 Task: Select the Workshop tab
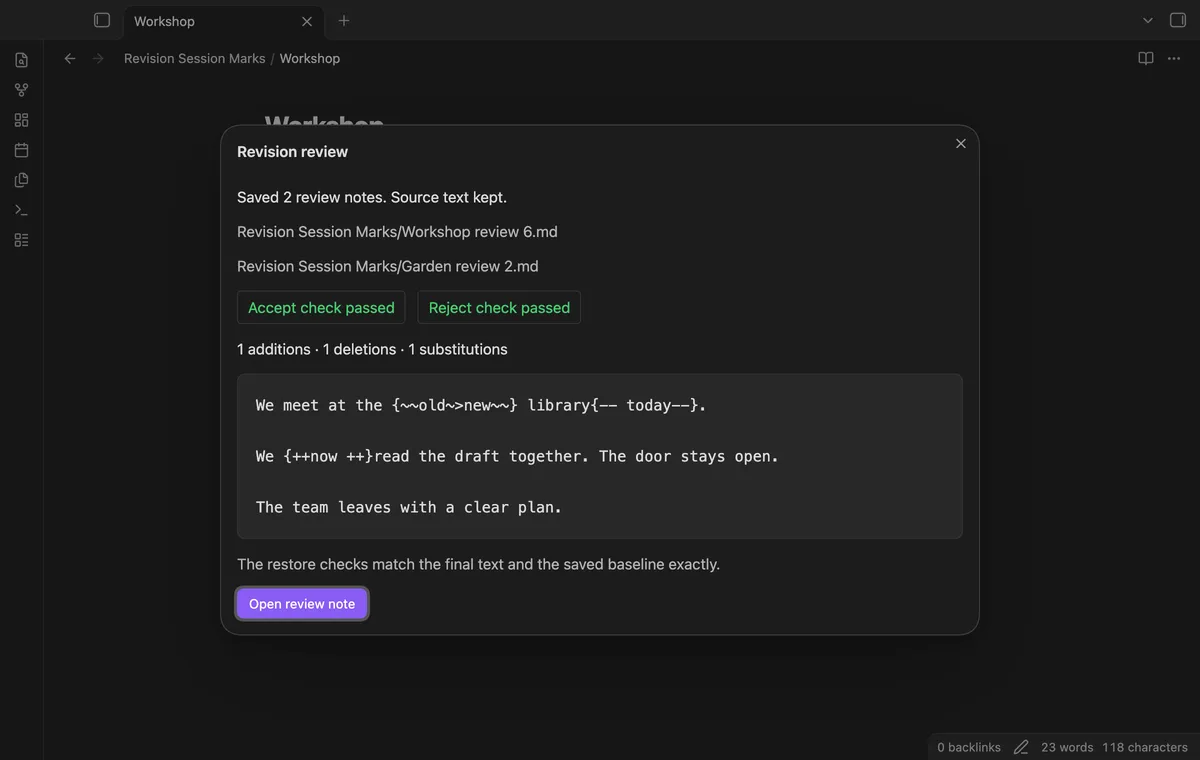tap(222, 21)
